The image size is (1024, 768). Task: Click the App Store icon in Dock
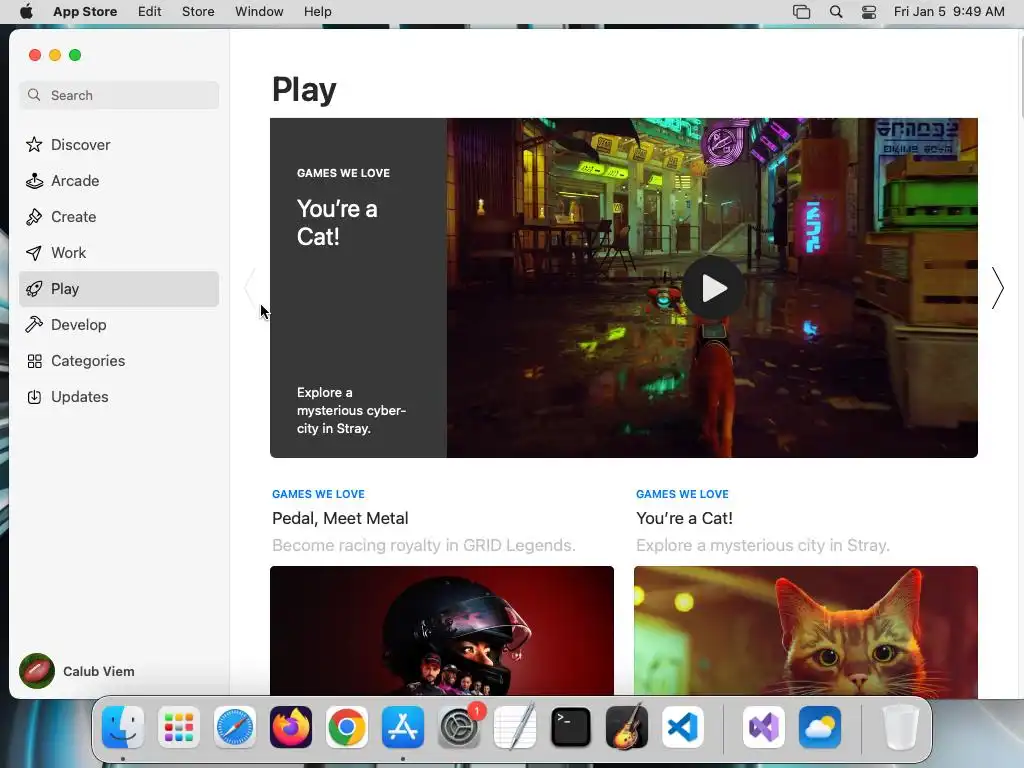(x=403, y=727)
